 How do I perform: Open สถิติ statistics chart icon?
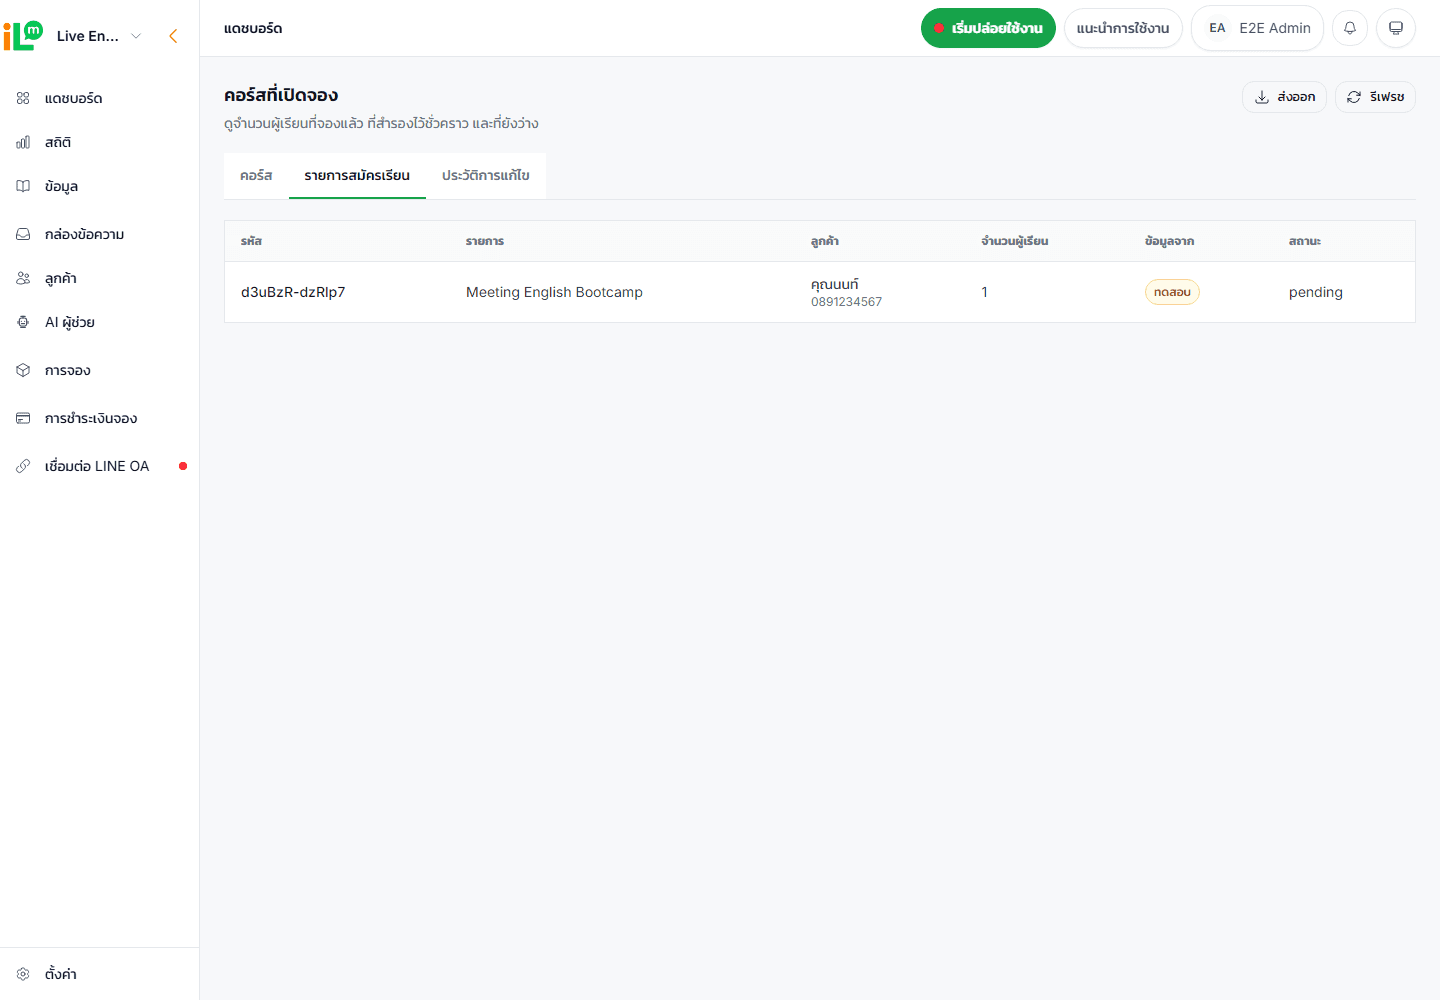(23, 142)
